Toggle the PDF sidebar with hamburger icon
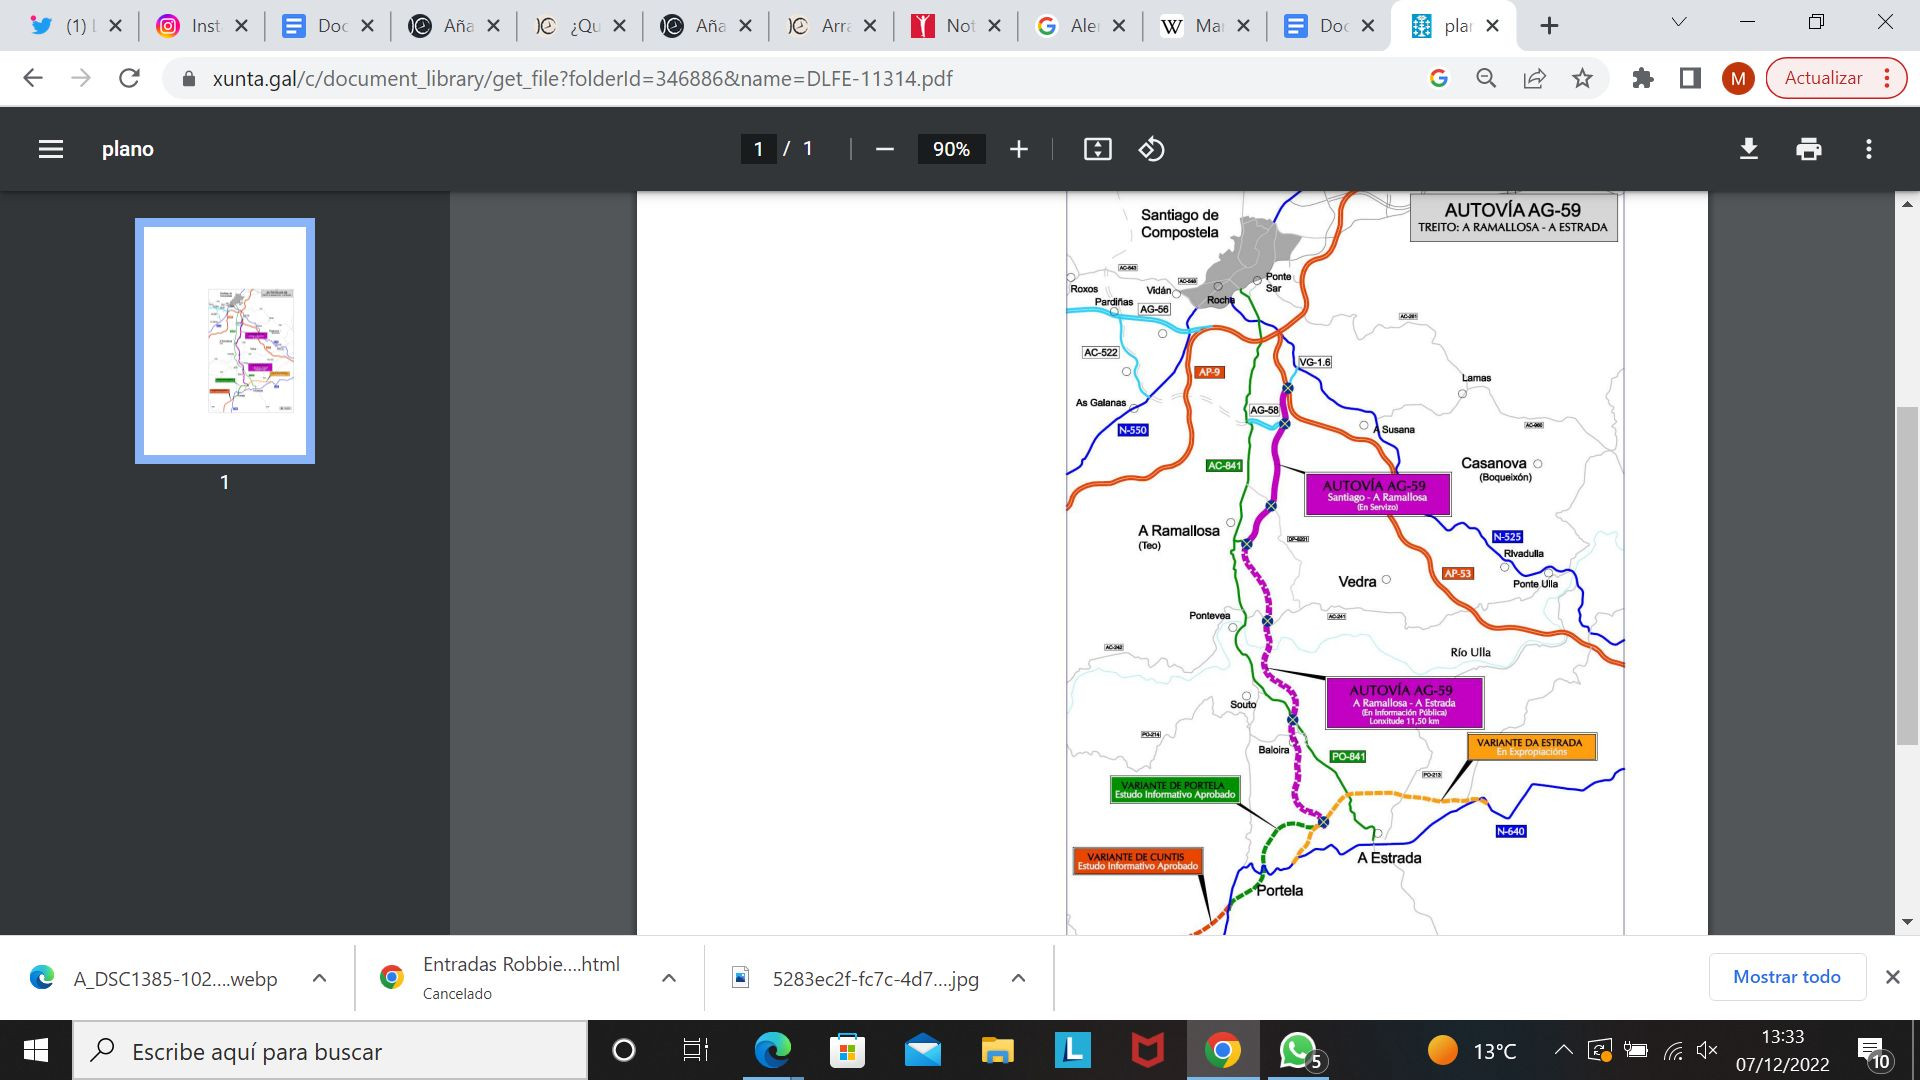This screenshot has width=1920, height=1080. [x=51, y=149]
